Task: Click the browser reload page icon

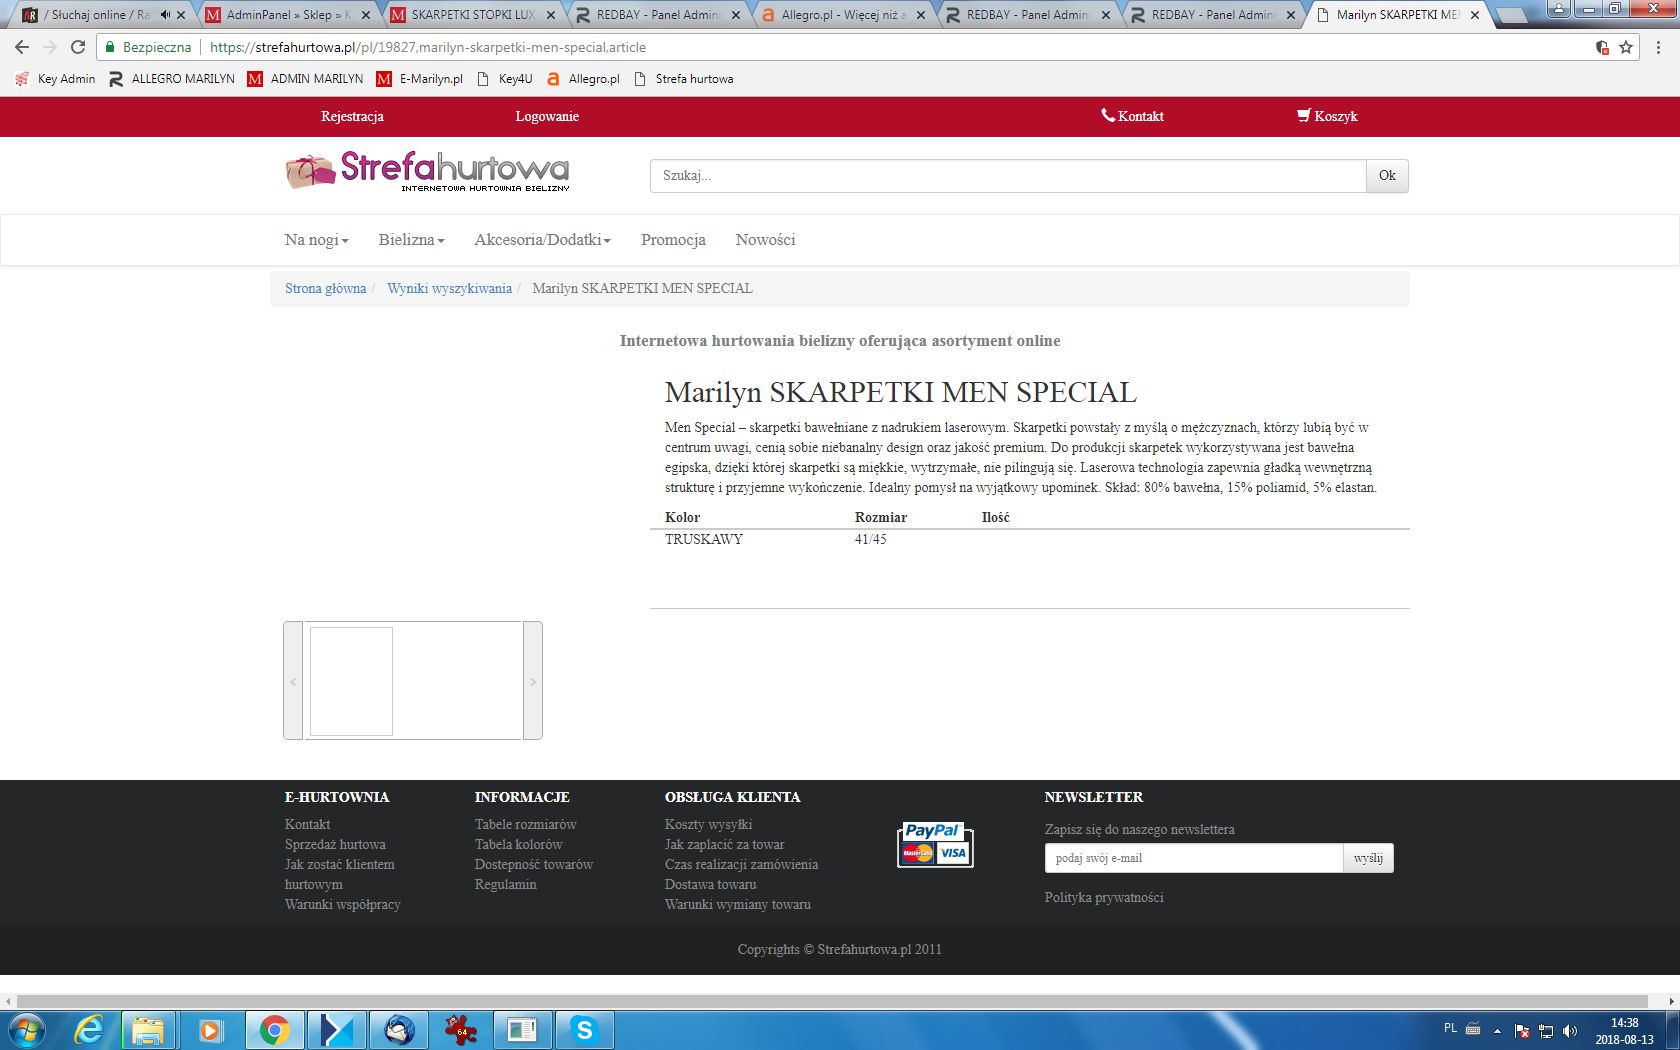Action: click(x=78, y=47)
